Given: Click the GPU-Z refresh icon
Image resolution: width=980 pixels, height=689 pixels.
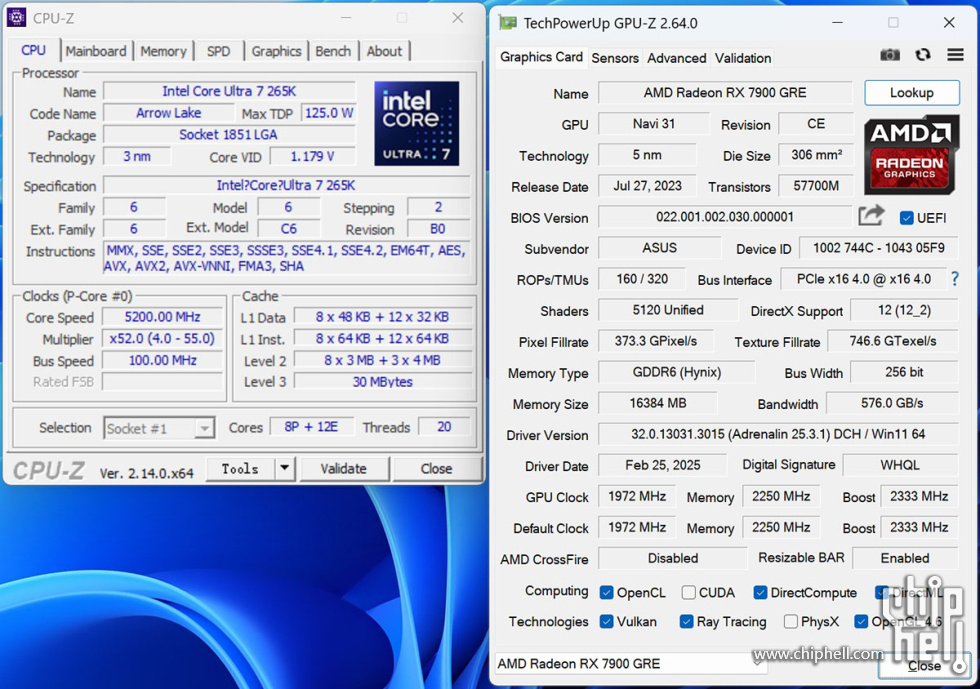Looking at the screenshot, I should tap(922, 55).
